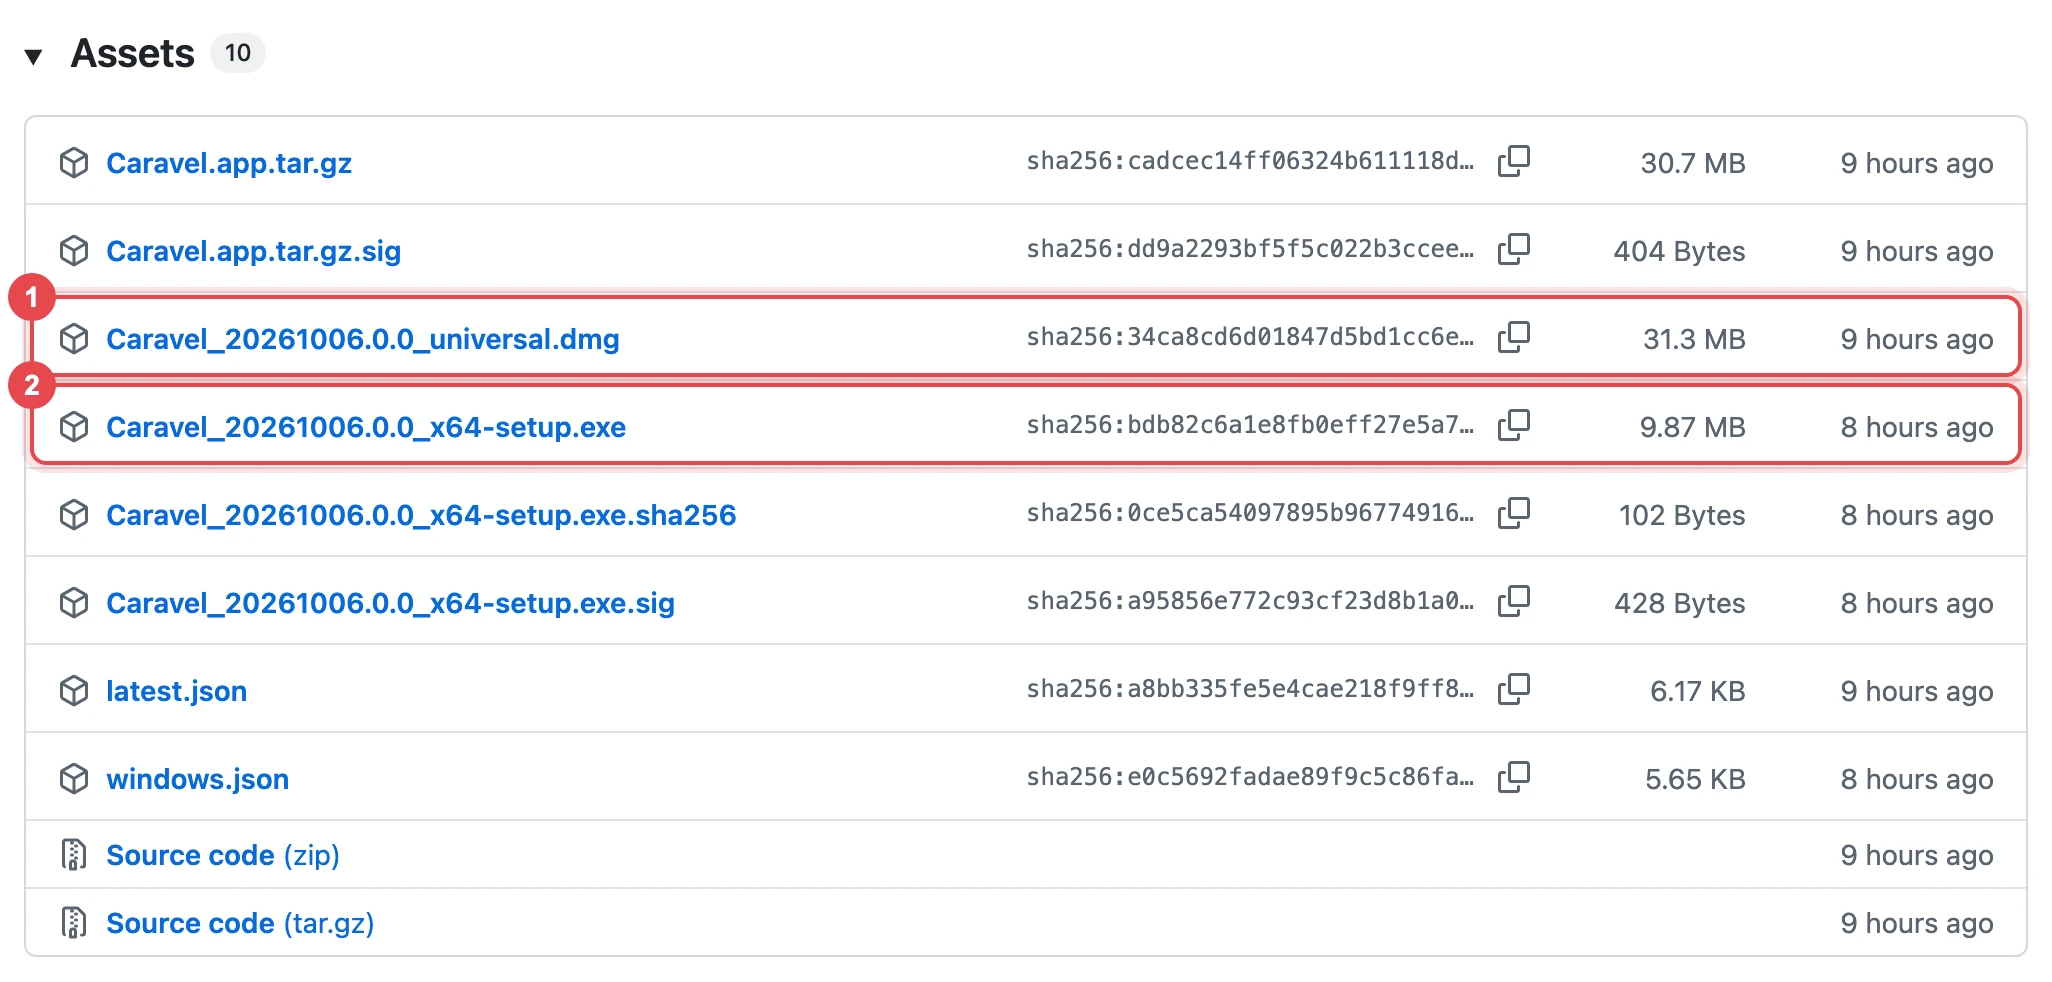Download Caravel_20261006.0.0_universal.dmg
The width and height of the screenshot is (2052, 982).
(363, 339)
